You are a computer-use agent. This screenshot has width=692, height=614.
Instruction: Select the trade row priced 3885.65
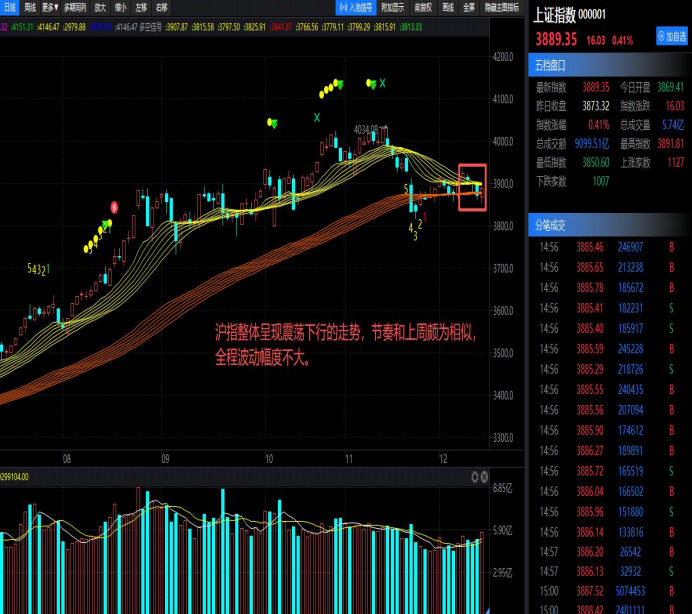pyautogui.click(x=610, y=267)
